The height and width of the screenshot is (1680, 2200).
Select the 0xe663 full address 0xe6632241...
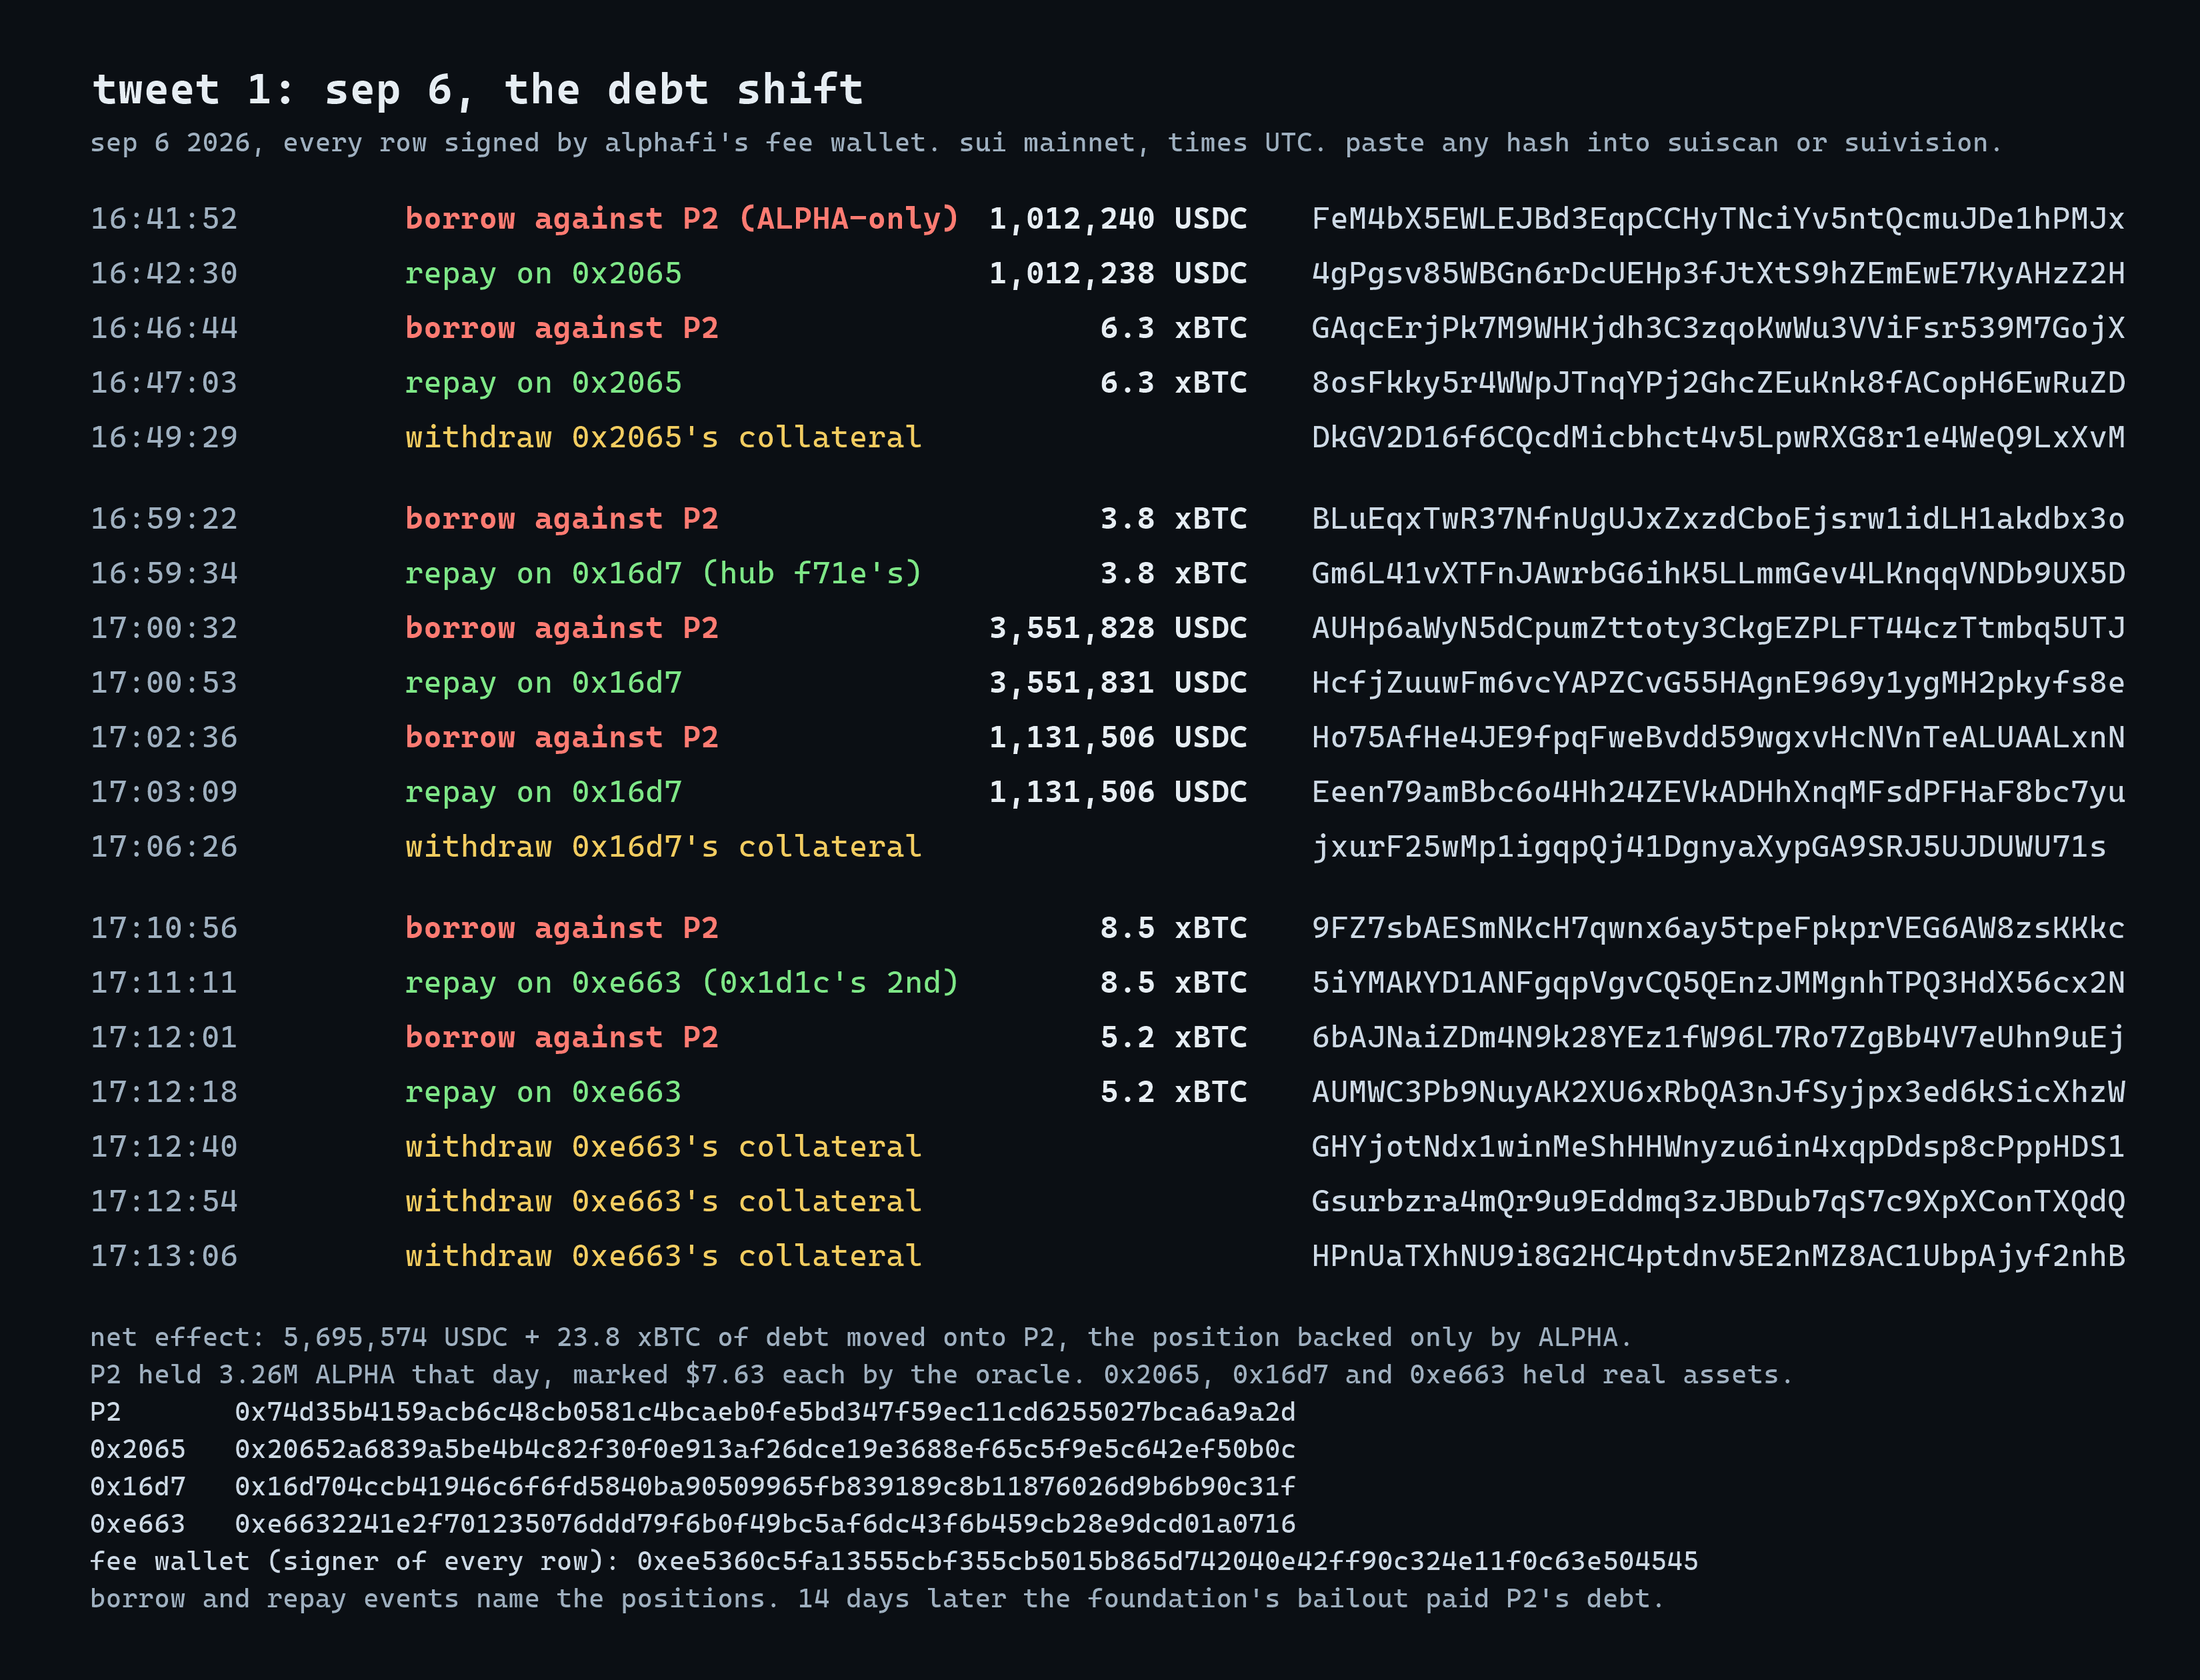(765, 1524)
